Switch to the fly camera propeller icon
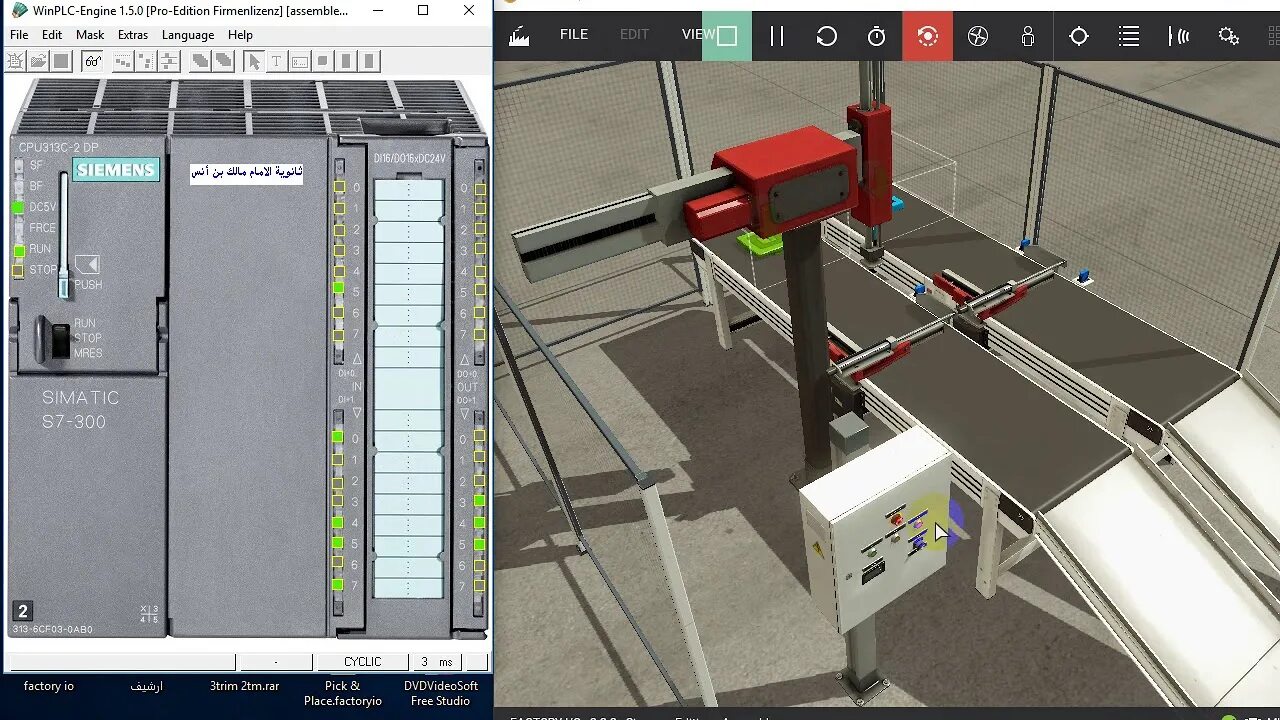The width and height of the screenshot is (1280, 720). click(978, 36)
